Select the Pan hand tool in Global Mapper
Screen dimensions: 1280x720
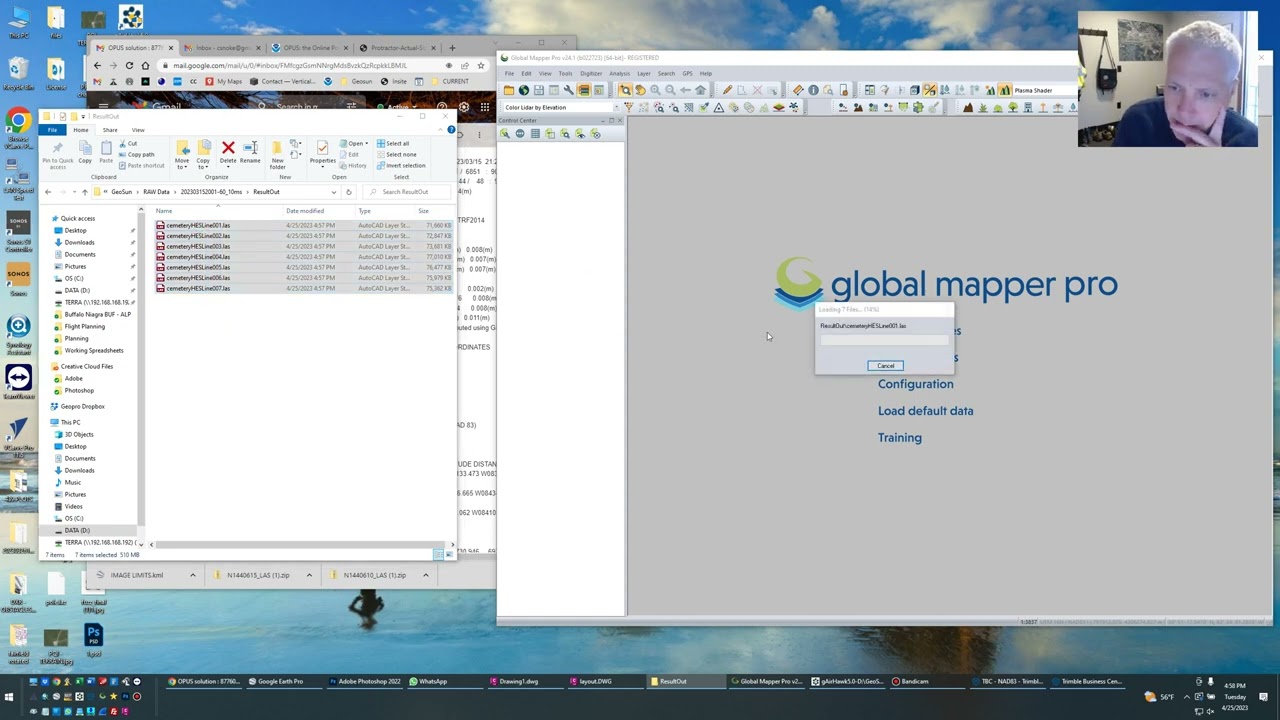640,90
